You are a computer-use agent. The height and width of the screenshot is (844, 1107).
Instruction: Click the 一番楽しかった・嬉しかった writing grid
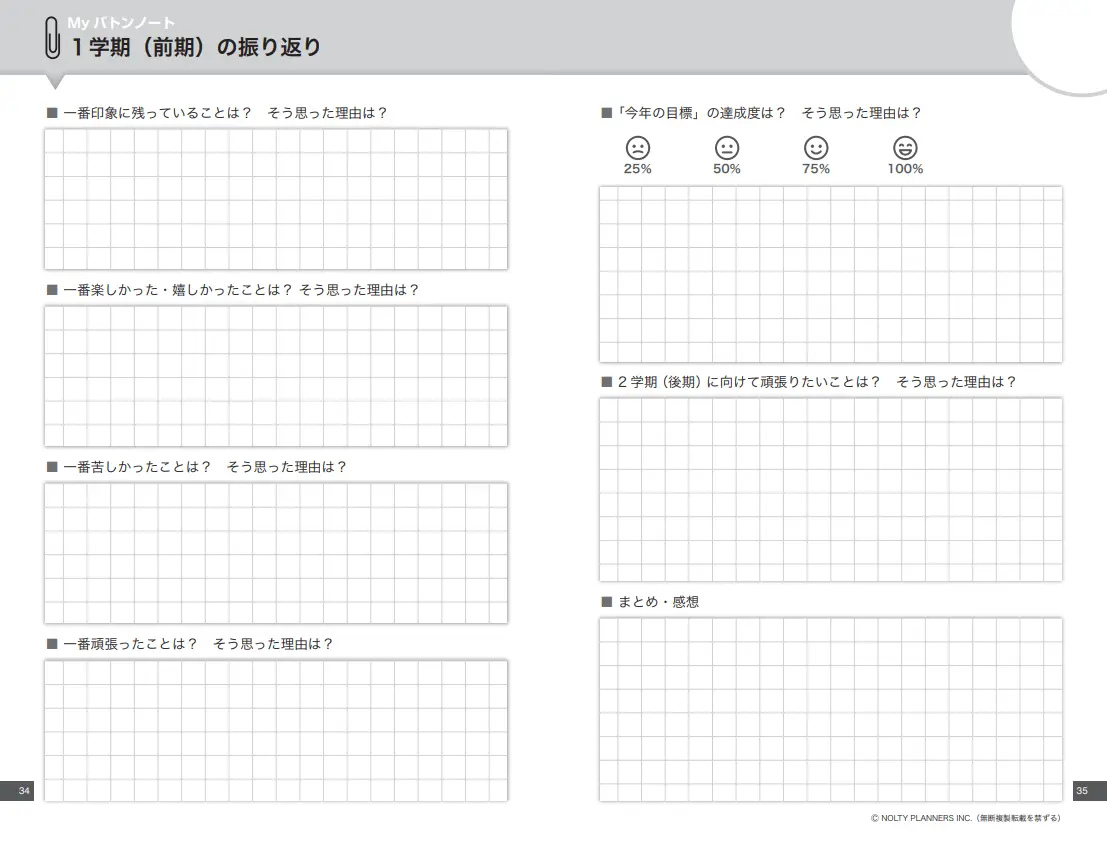click(276, 376)
